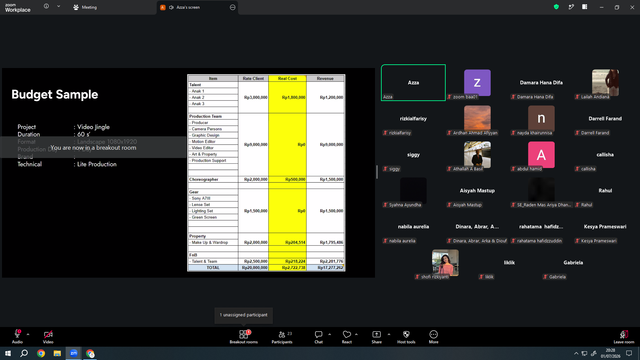Screen dimensions: 640x360
Task: Select Aisyah Mastup's participant tile
Action: (477, 191)
